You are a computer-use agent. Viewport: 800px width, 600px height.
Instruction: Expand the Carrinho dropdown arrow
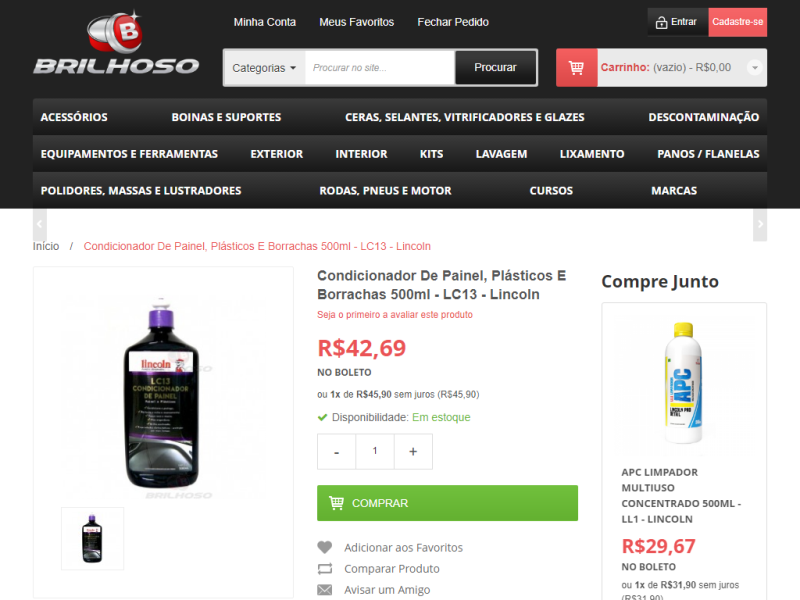pos(755,67)
